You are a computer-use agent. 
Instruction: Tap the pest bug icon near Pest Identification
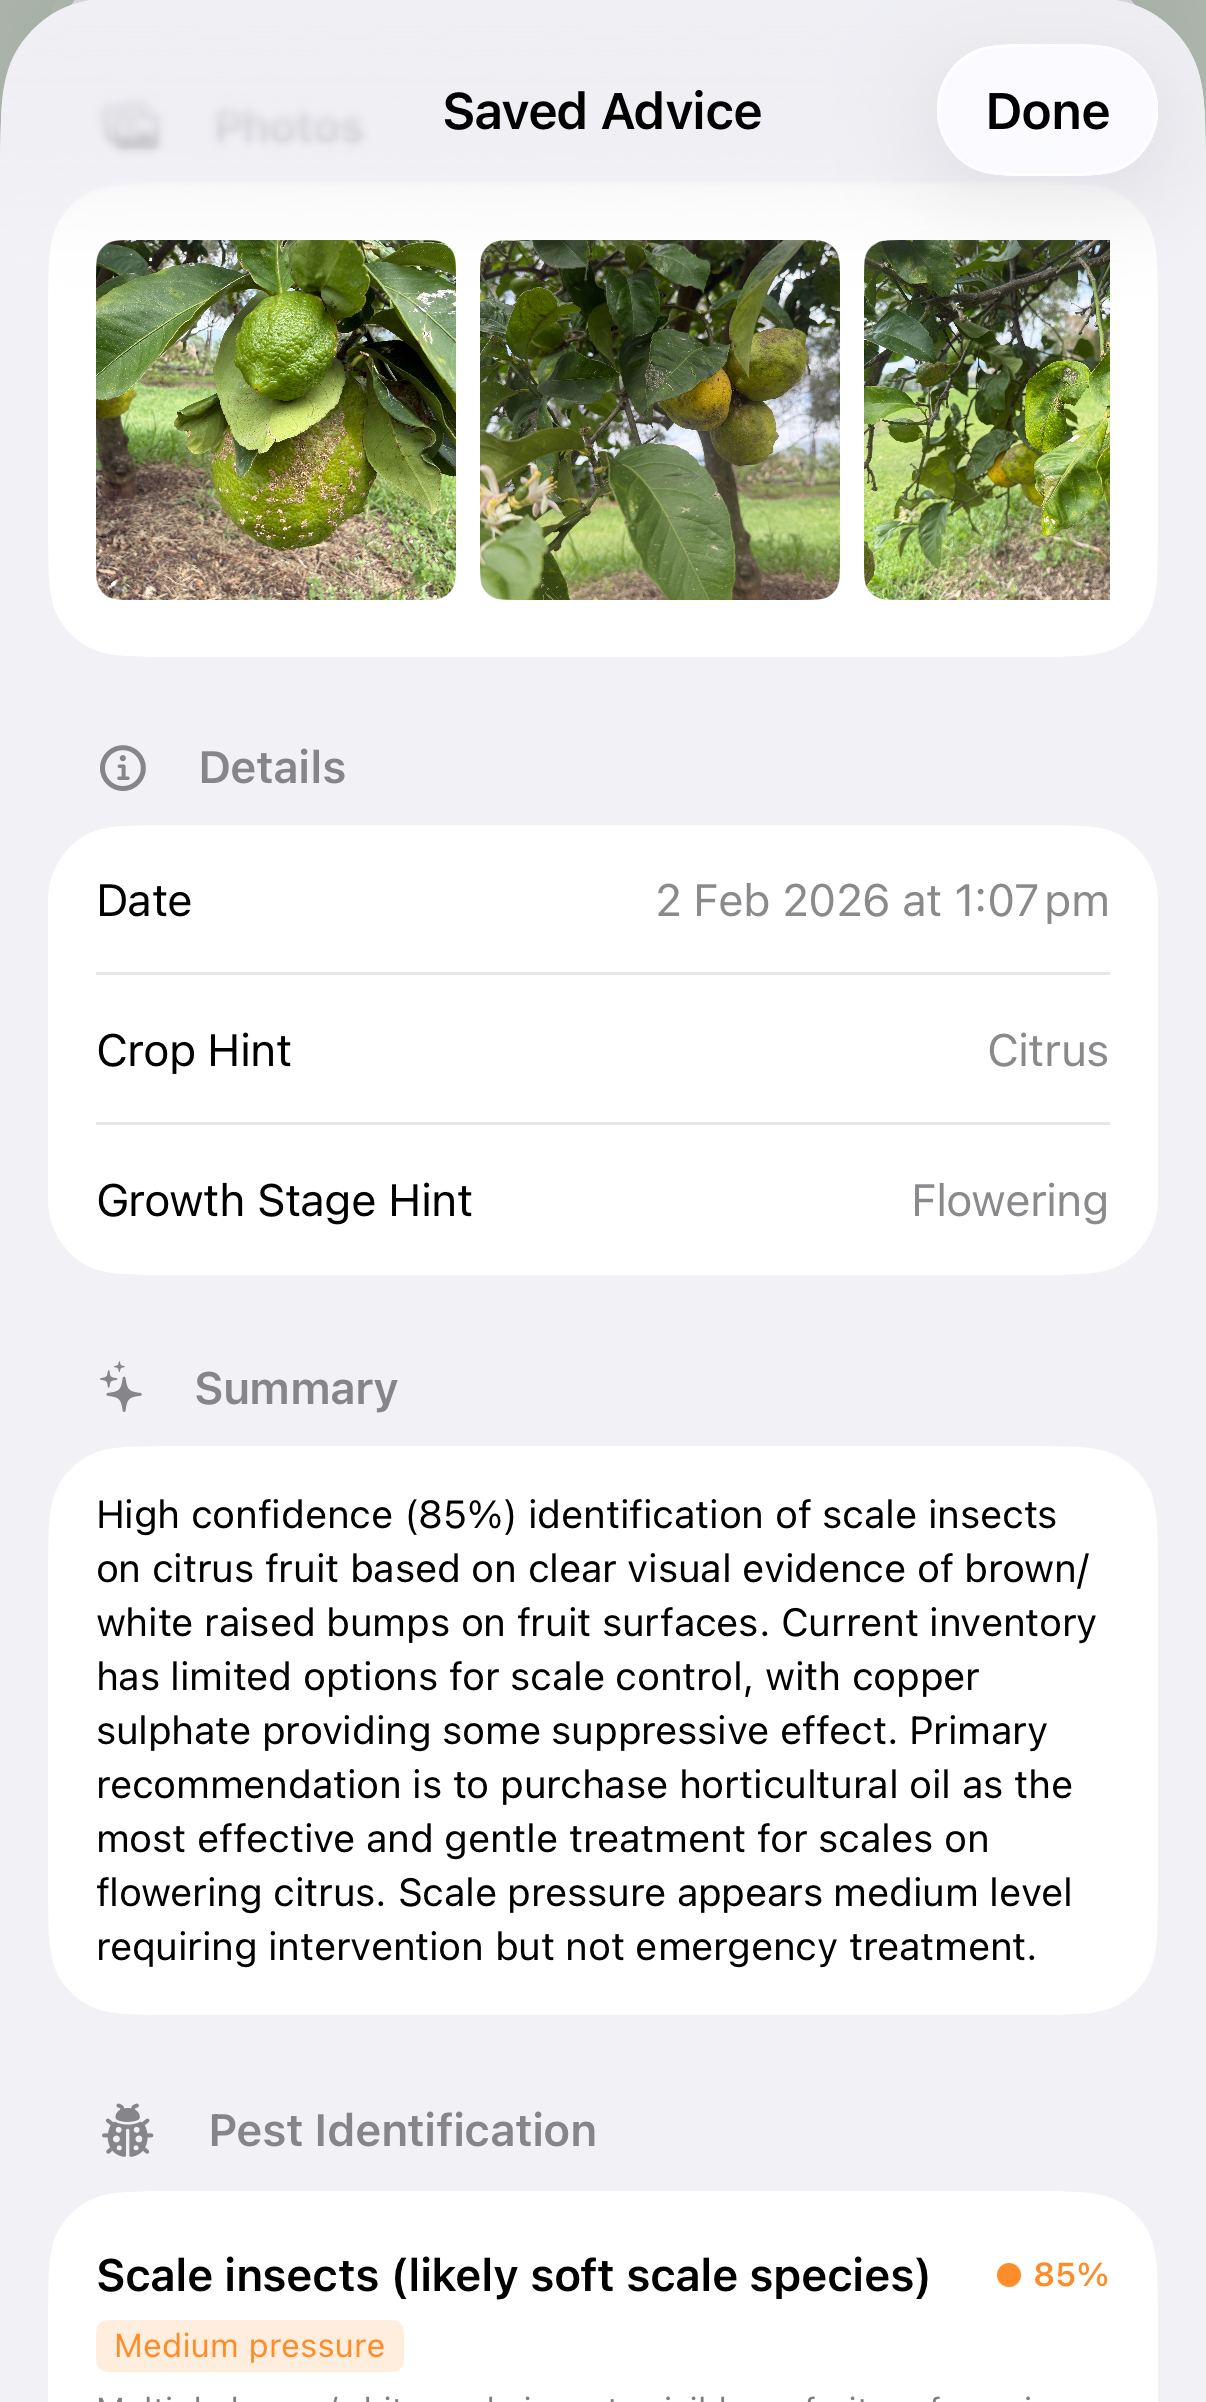pos(126,2130)
